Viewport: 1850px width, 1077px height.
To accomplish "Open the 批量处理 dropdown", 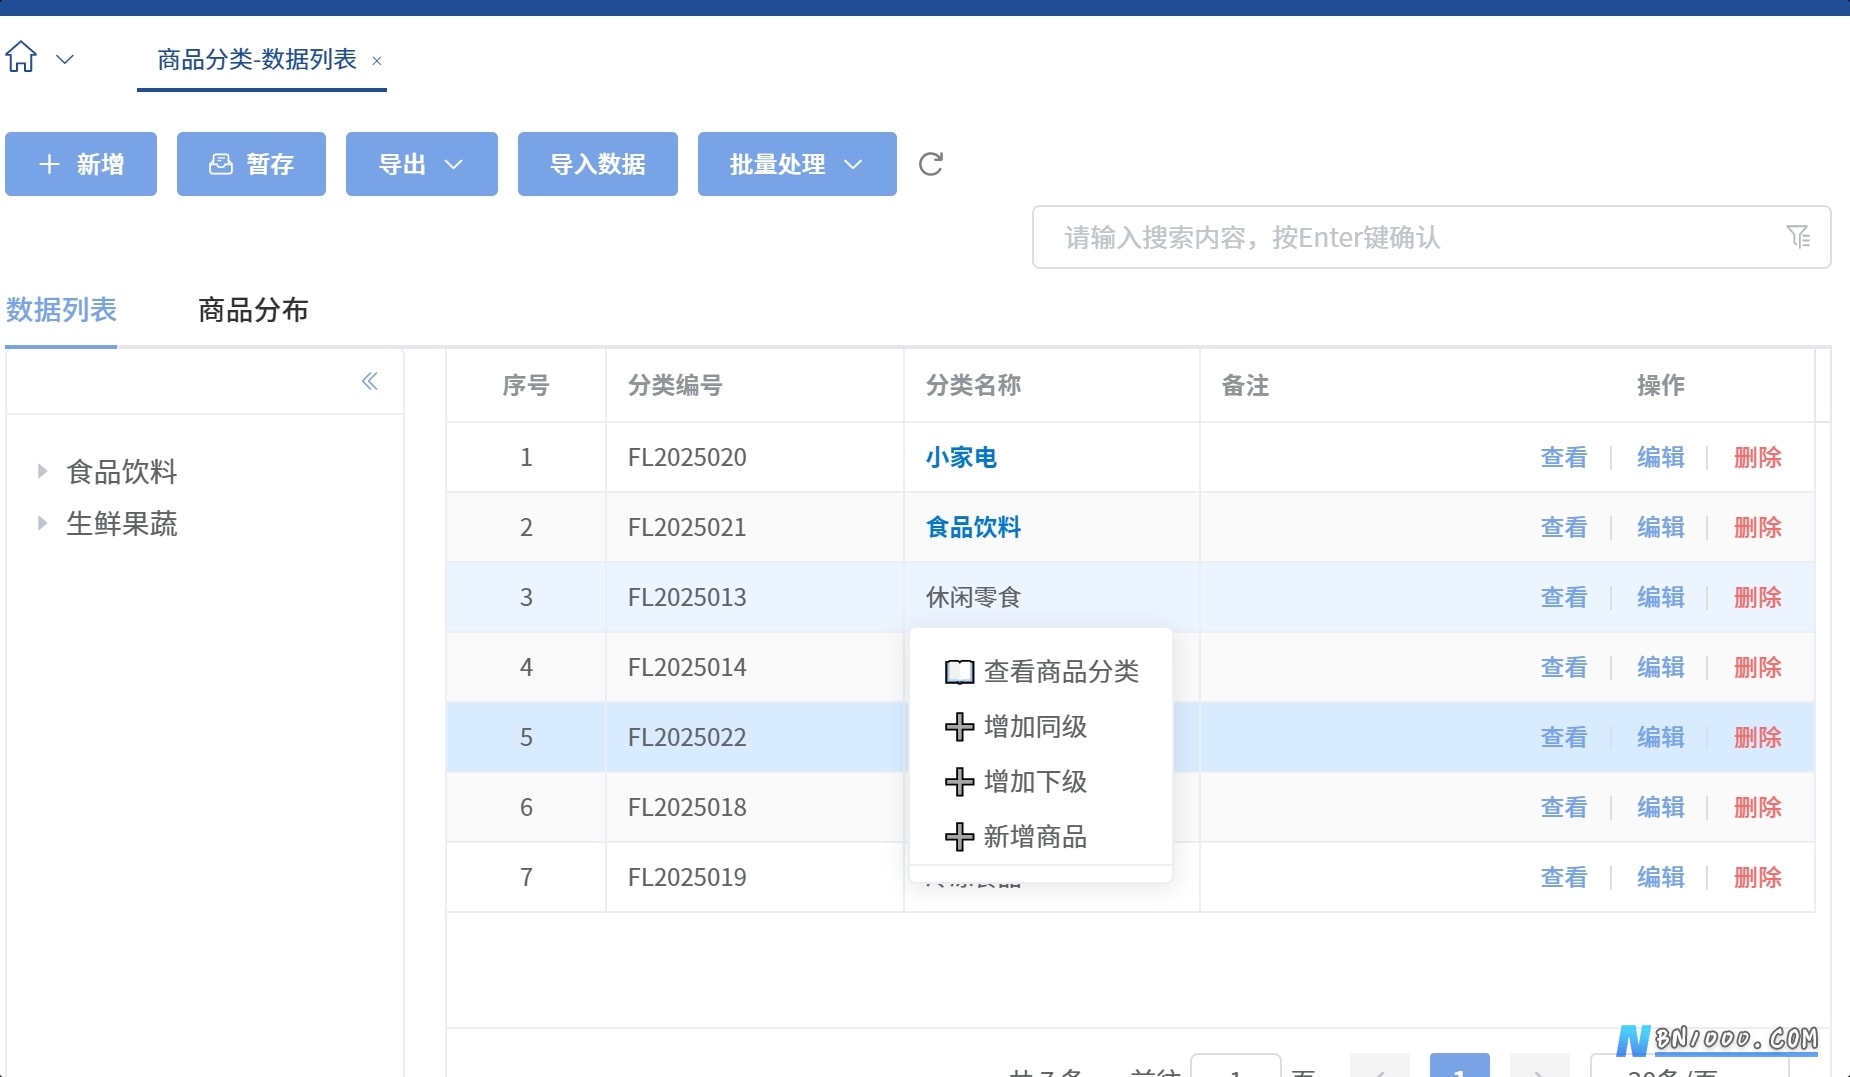I will 797,164.
